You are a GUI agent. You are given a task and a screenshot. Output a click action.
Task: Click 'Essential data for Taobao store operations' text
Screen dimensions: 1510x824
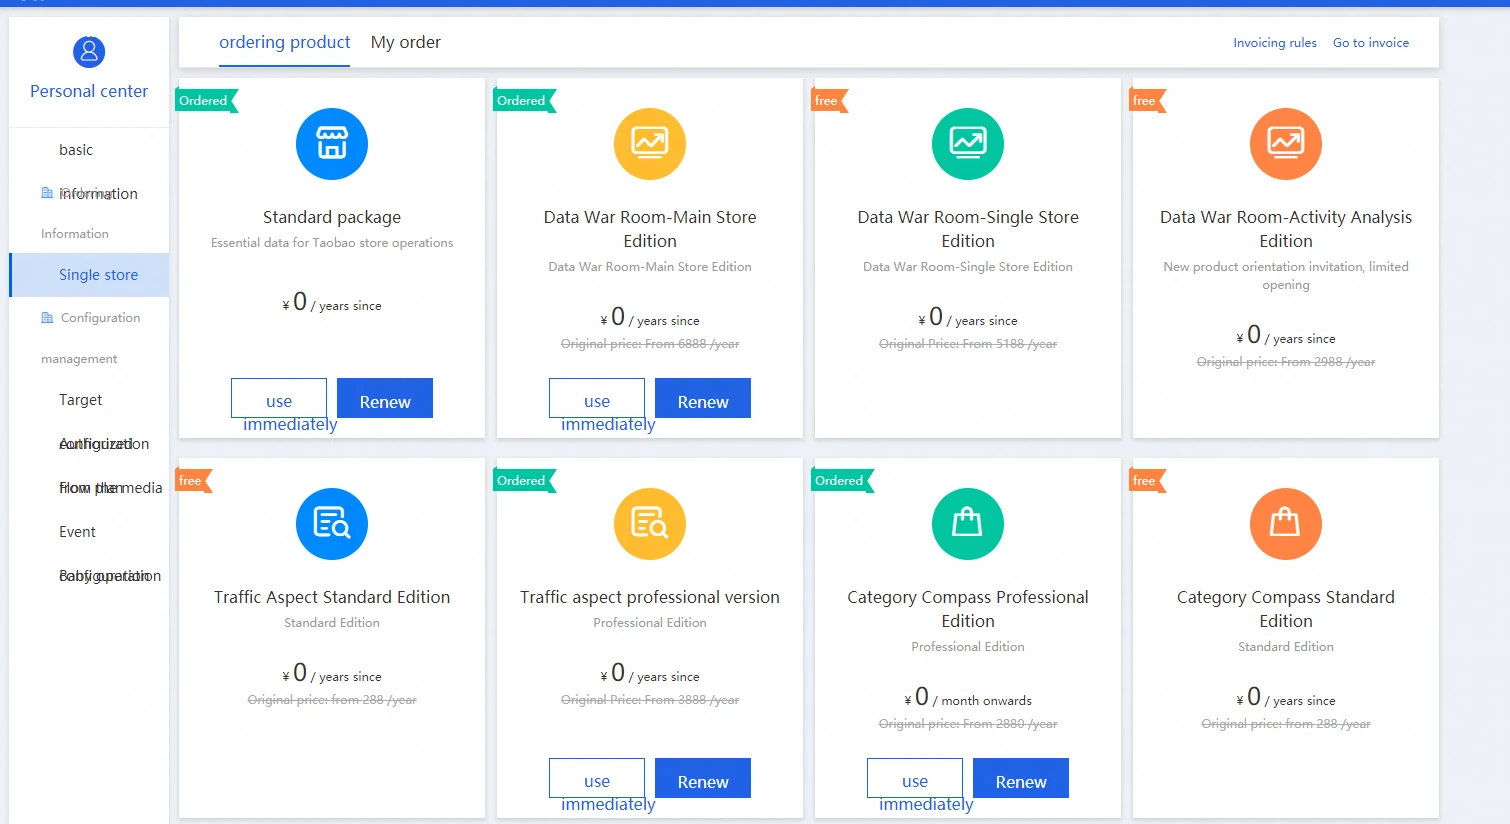332,243
